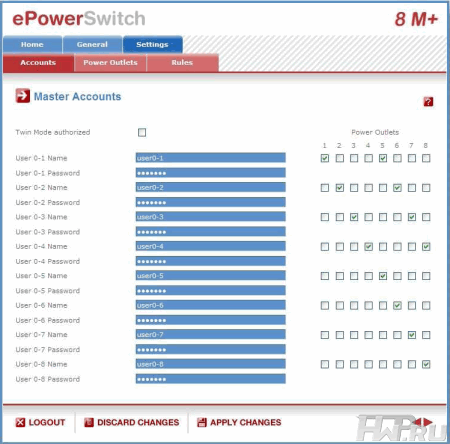The image size is (450, 444).
Task: Open the Home tab
Action: (32, 45)
